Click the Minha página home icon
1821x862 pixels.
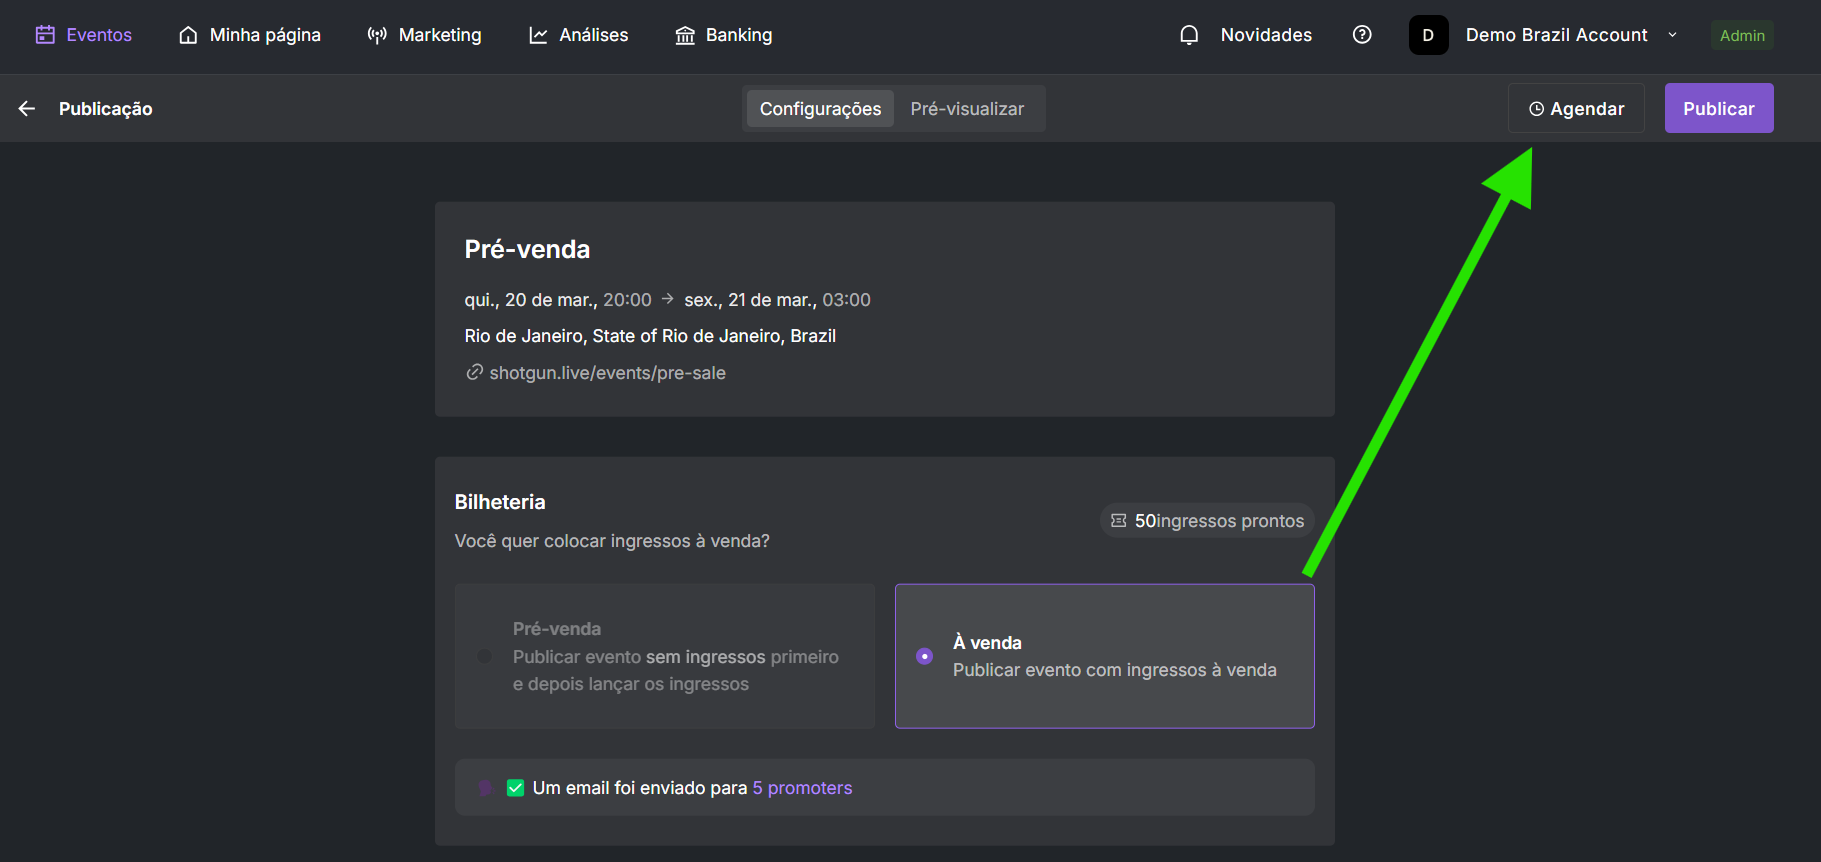(x=188, y=35)
